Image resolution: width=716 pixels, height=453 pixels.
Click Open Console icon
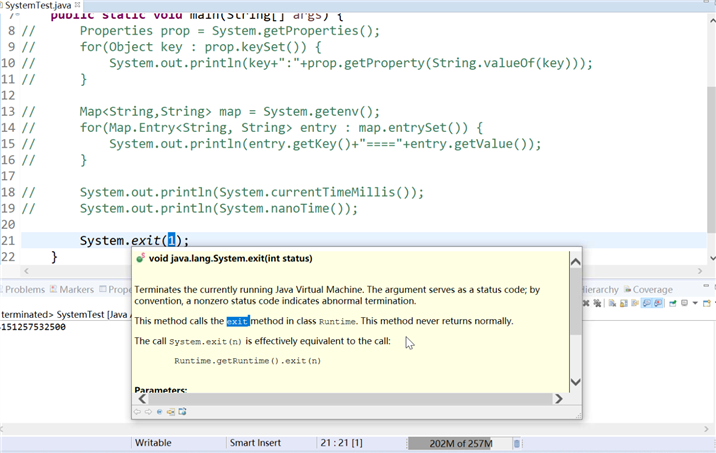click(x=707, y=303)
